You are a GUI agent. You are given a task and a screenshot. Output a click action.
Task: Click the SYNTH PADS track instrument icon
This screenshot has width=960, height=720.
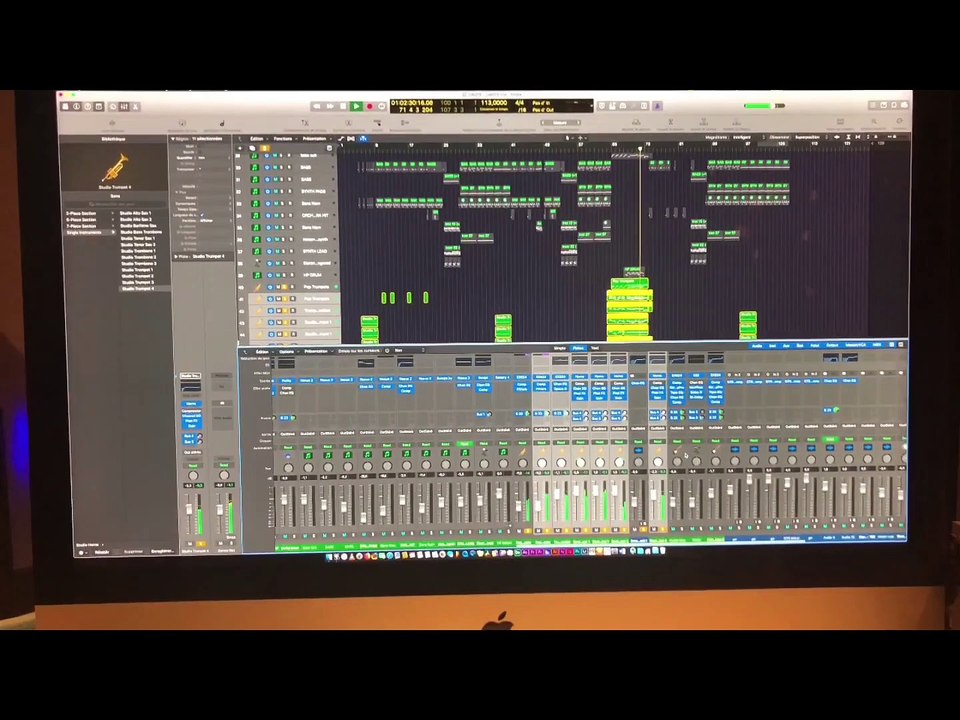[x=255, y=192]
